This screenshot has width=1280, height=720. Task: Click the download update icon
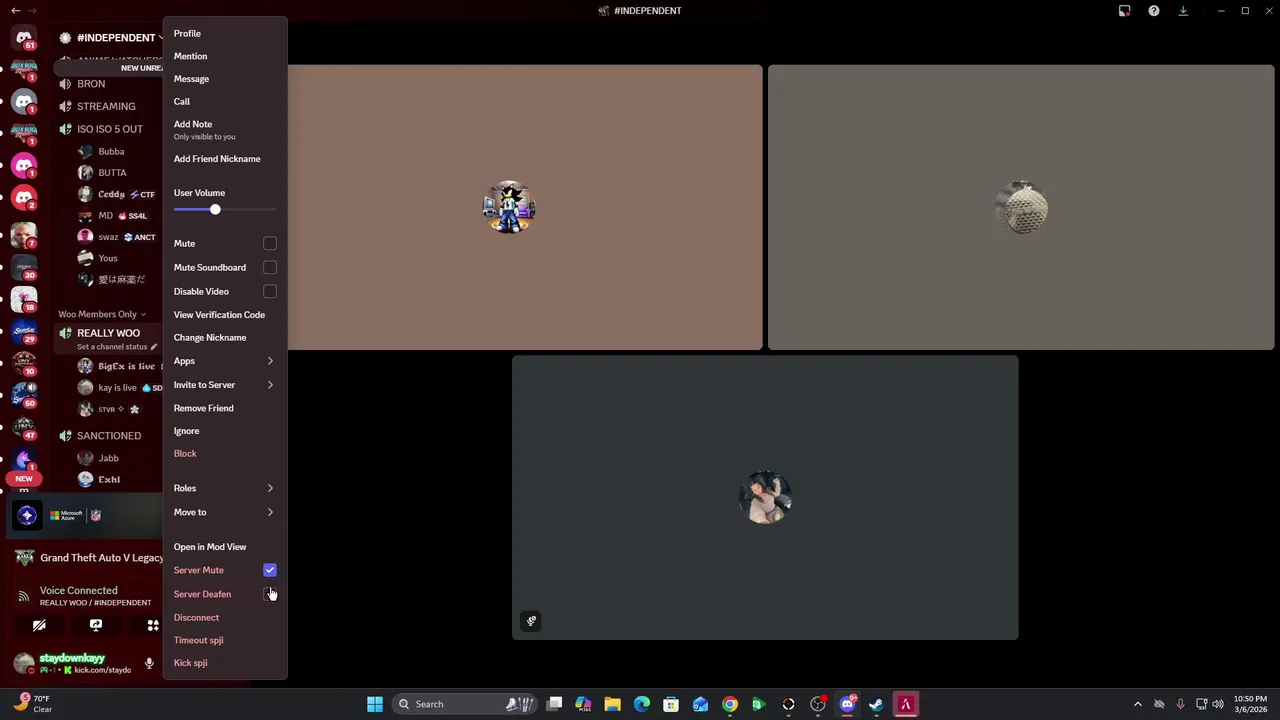pyautogui.click(x=1183, y=11)
